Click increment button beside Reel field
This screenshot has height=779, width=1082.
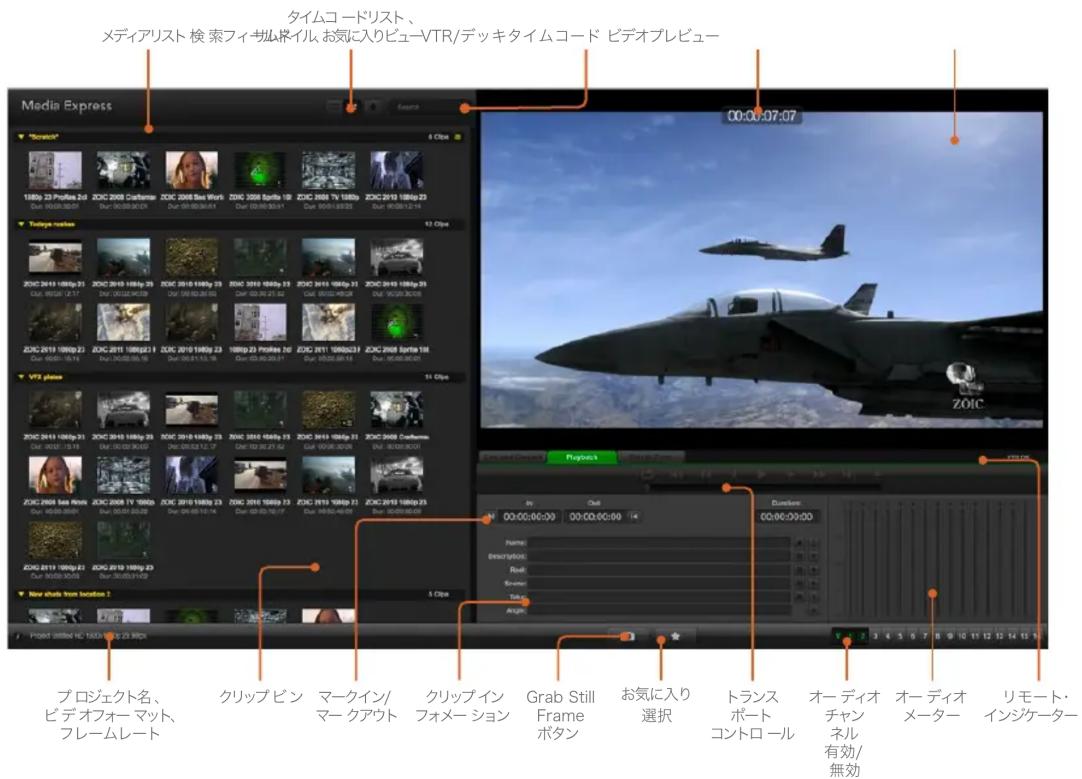coord(814,570)
